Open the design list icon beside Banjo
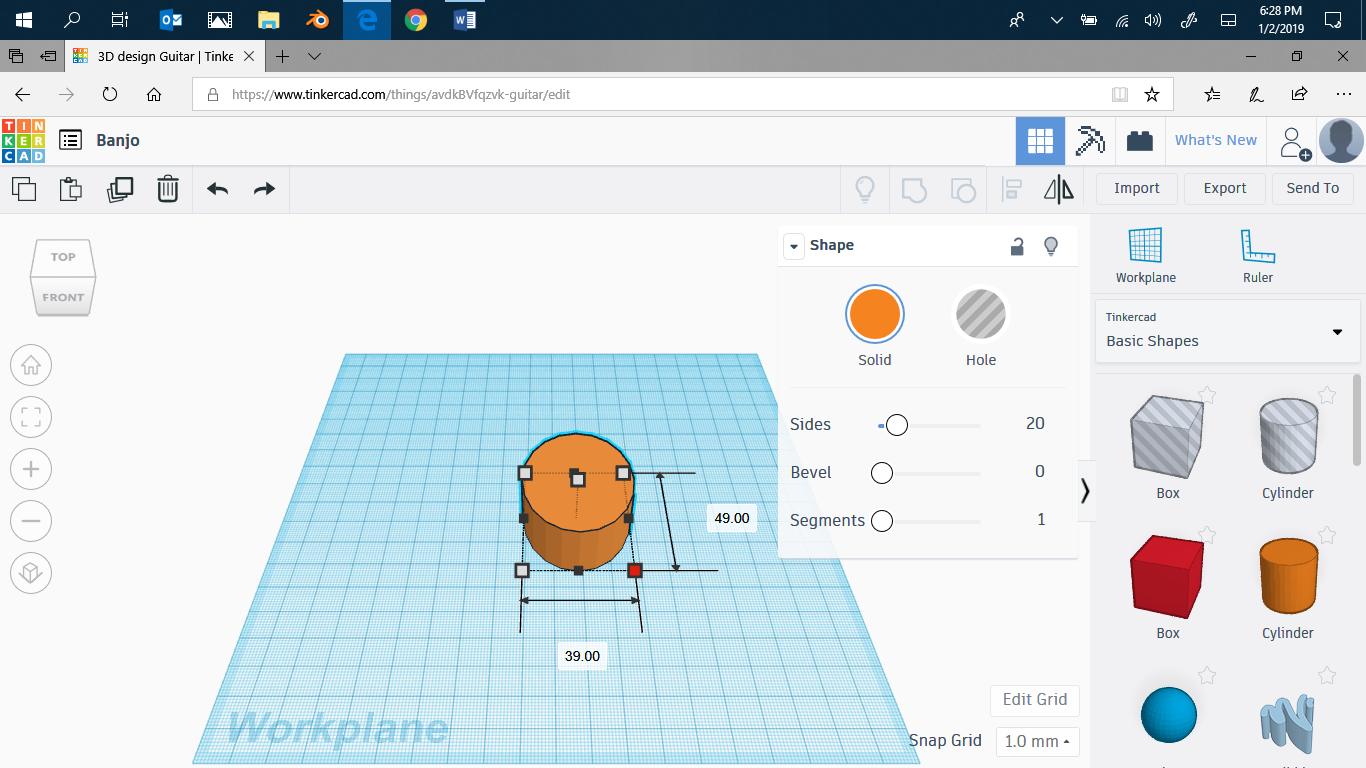1366x768 pixels. [70, 140]
